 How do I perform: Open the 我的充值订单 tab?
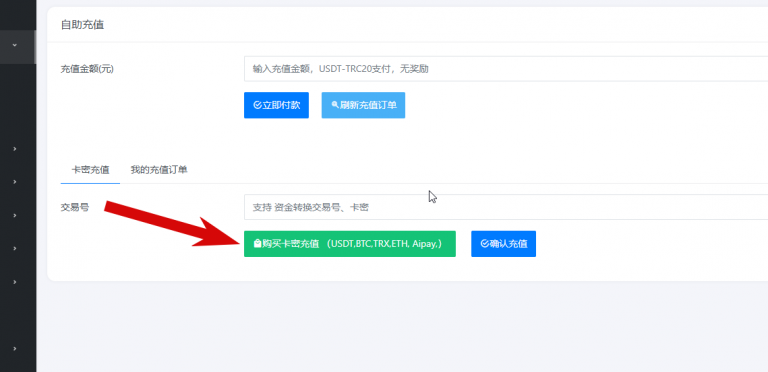point(159,170)
